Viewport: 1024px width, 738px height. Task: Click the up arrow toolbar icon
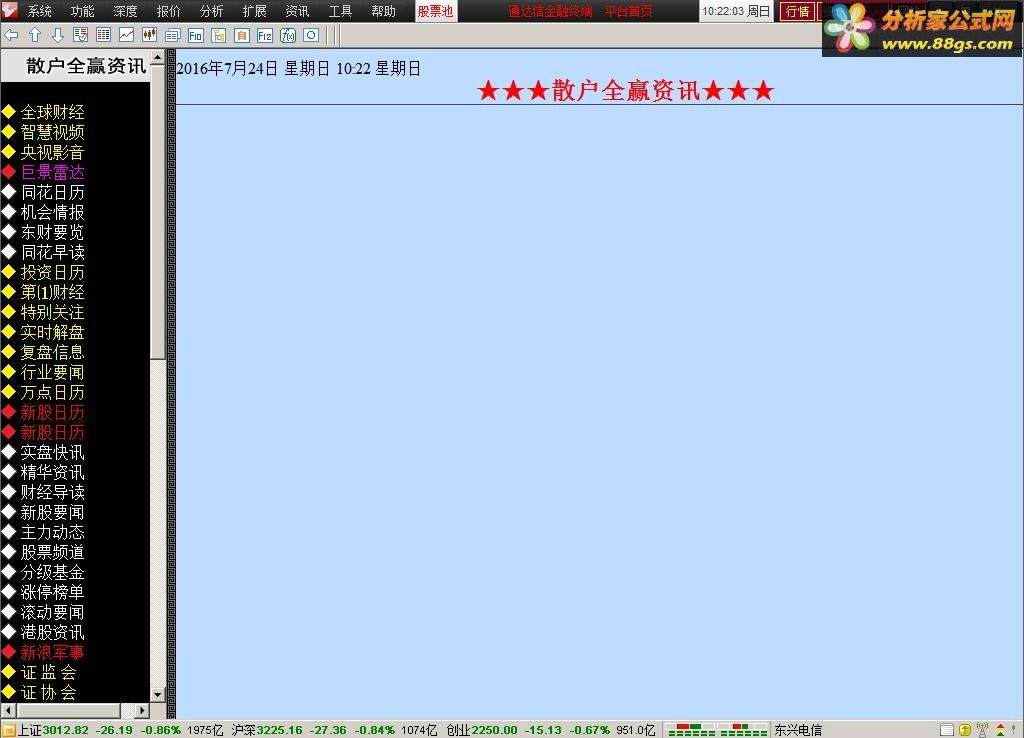[35, 35]
